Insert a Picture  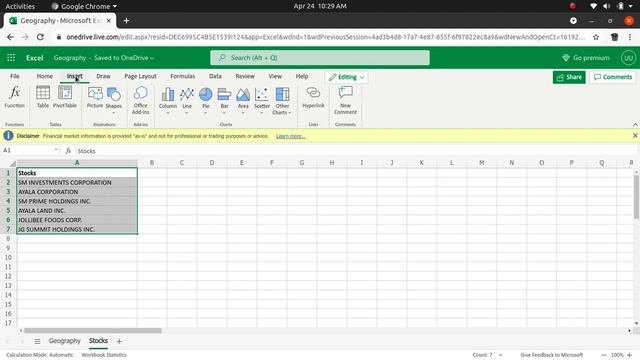point(95,97)
